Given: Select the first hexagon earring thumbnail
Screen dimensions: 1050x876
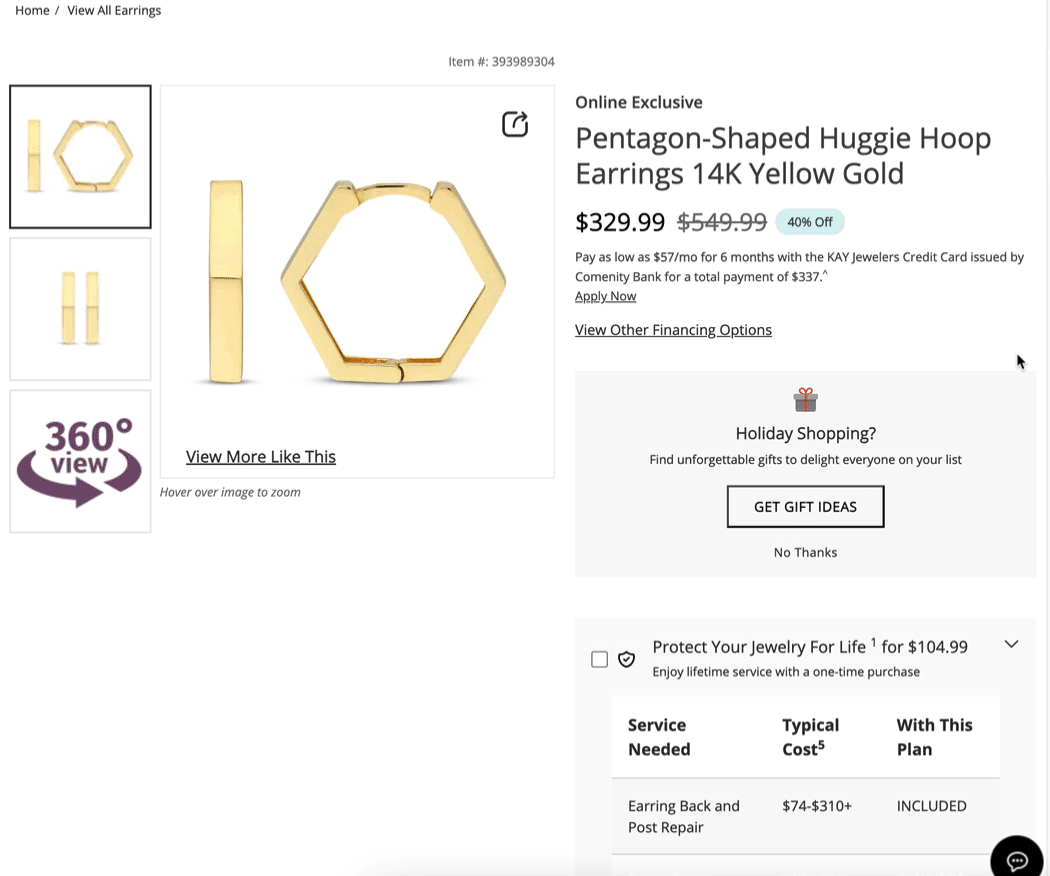Looking at the screenshot, I should click(80, 157).
